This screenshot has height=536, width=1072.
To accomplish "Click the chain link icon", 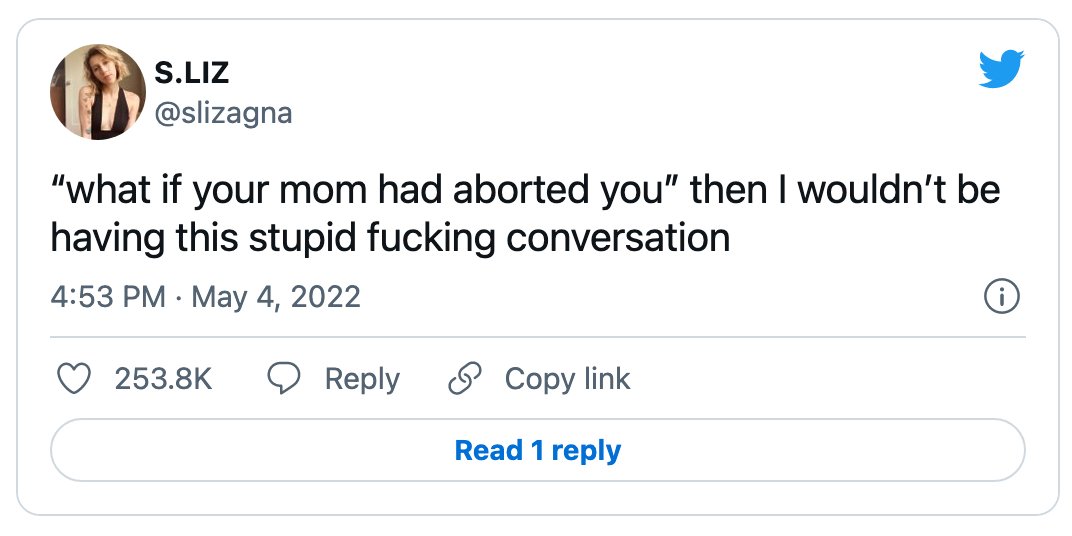I will (x=465, y=378).
